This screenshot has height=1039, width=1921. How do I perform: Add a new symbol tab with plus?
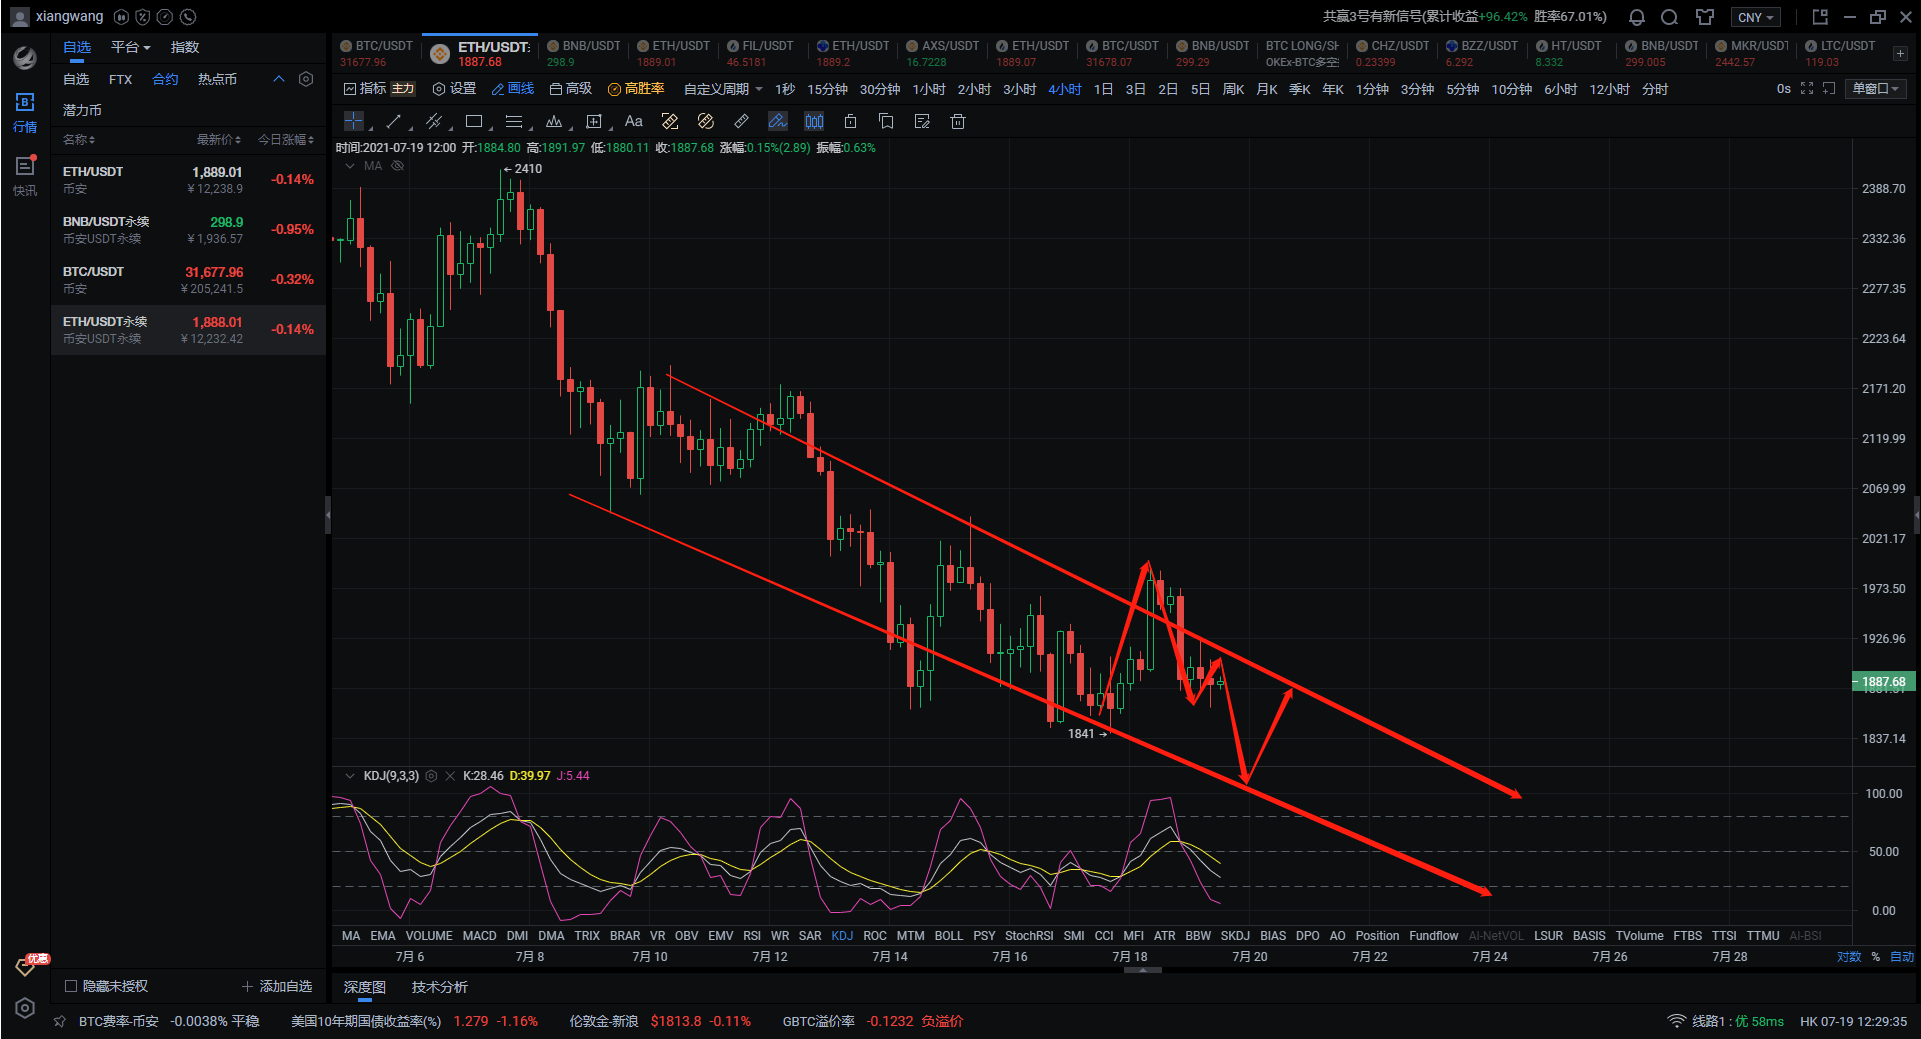[1900, 53]
